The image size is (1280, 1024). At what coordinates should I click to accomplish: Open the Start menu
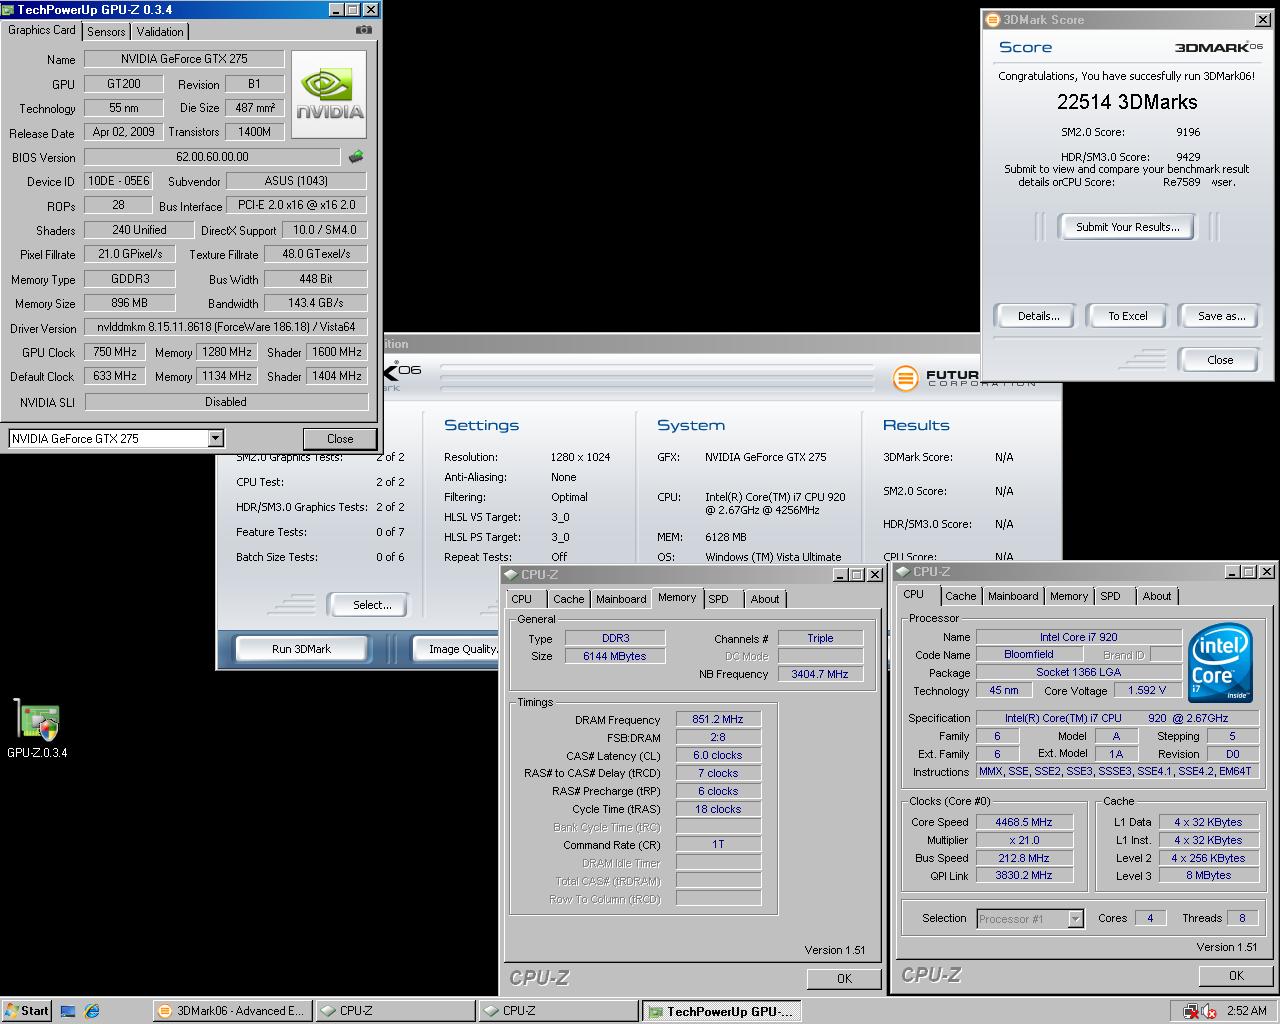pos(27,1011)
